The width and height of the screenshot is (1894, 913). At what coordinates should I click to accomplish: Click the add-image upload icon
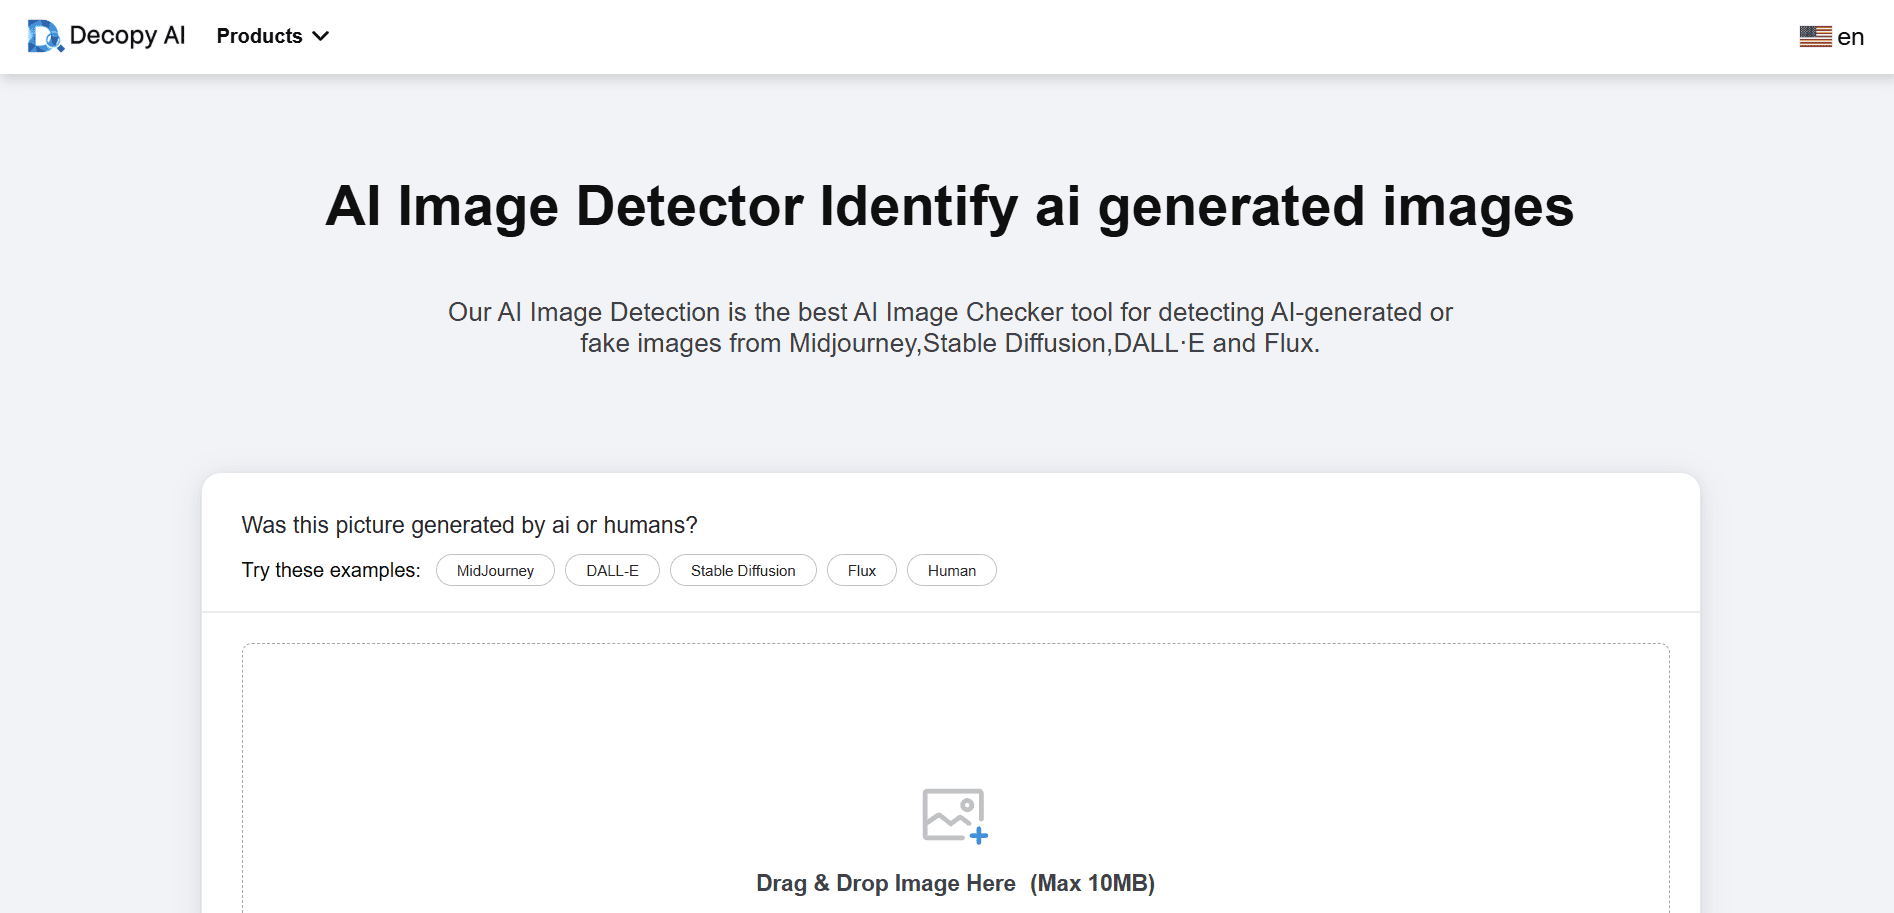pos(954,815)
